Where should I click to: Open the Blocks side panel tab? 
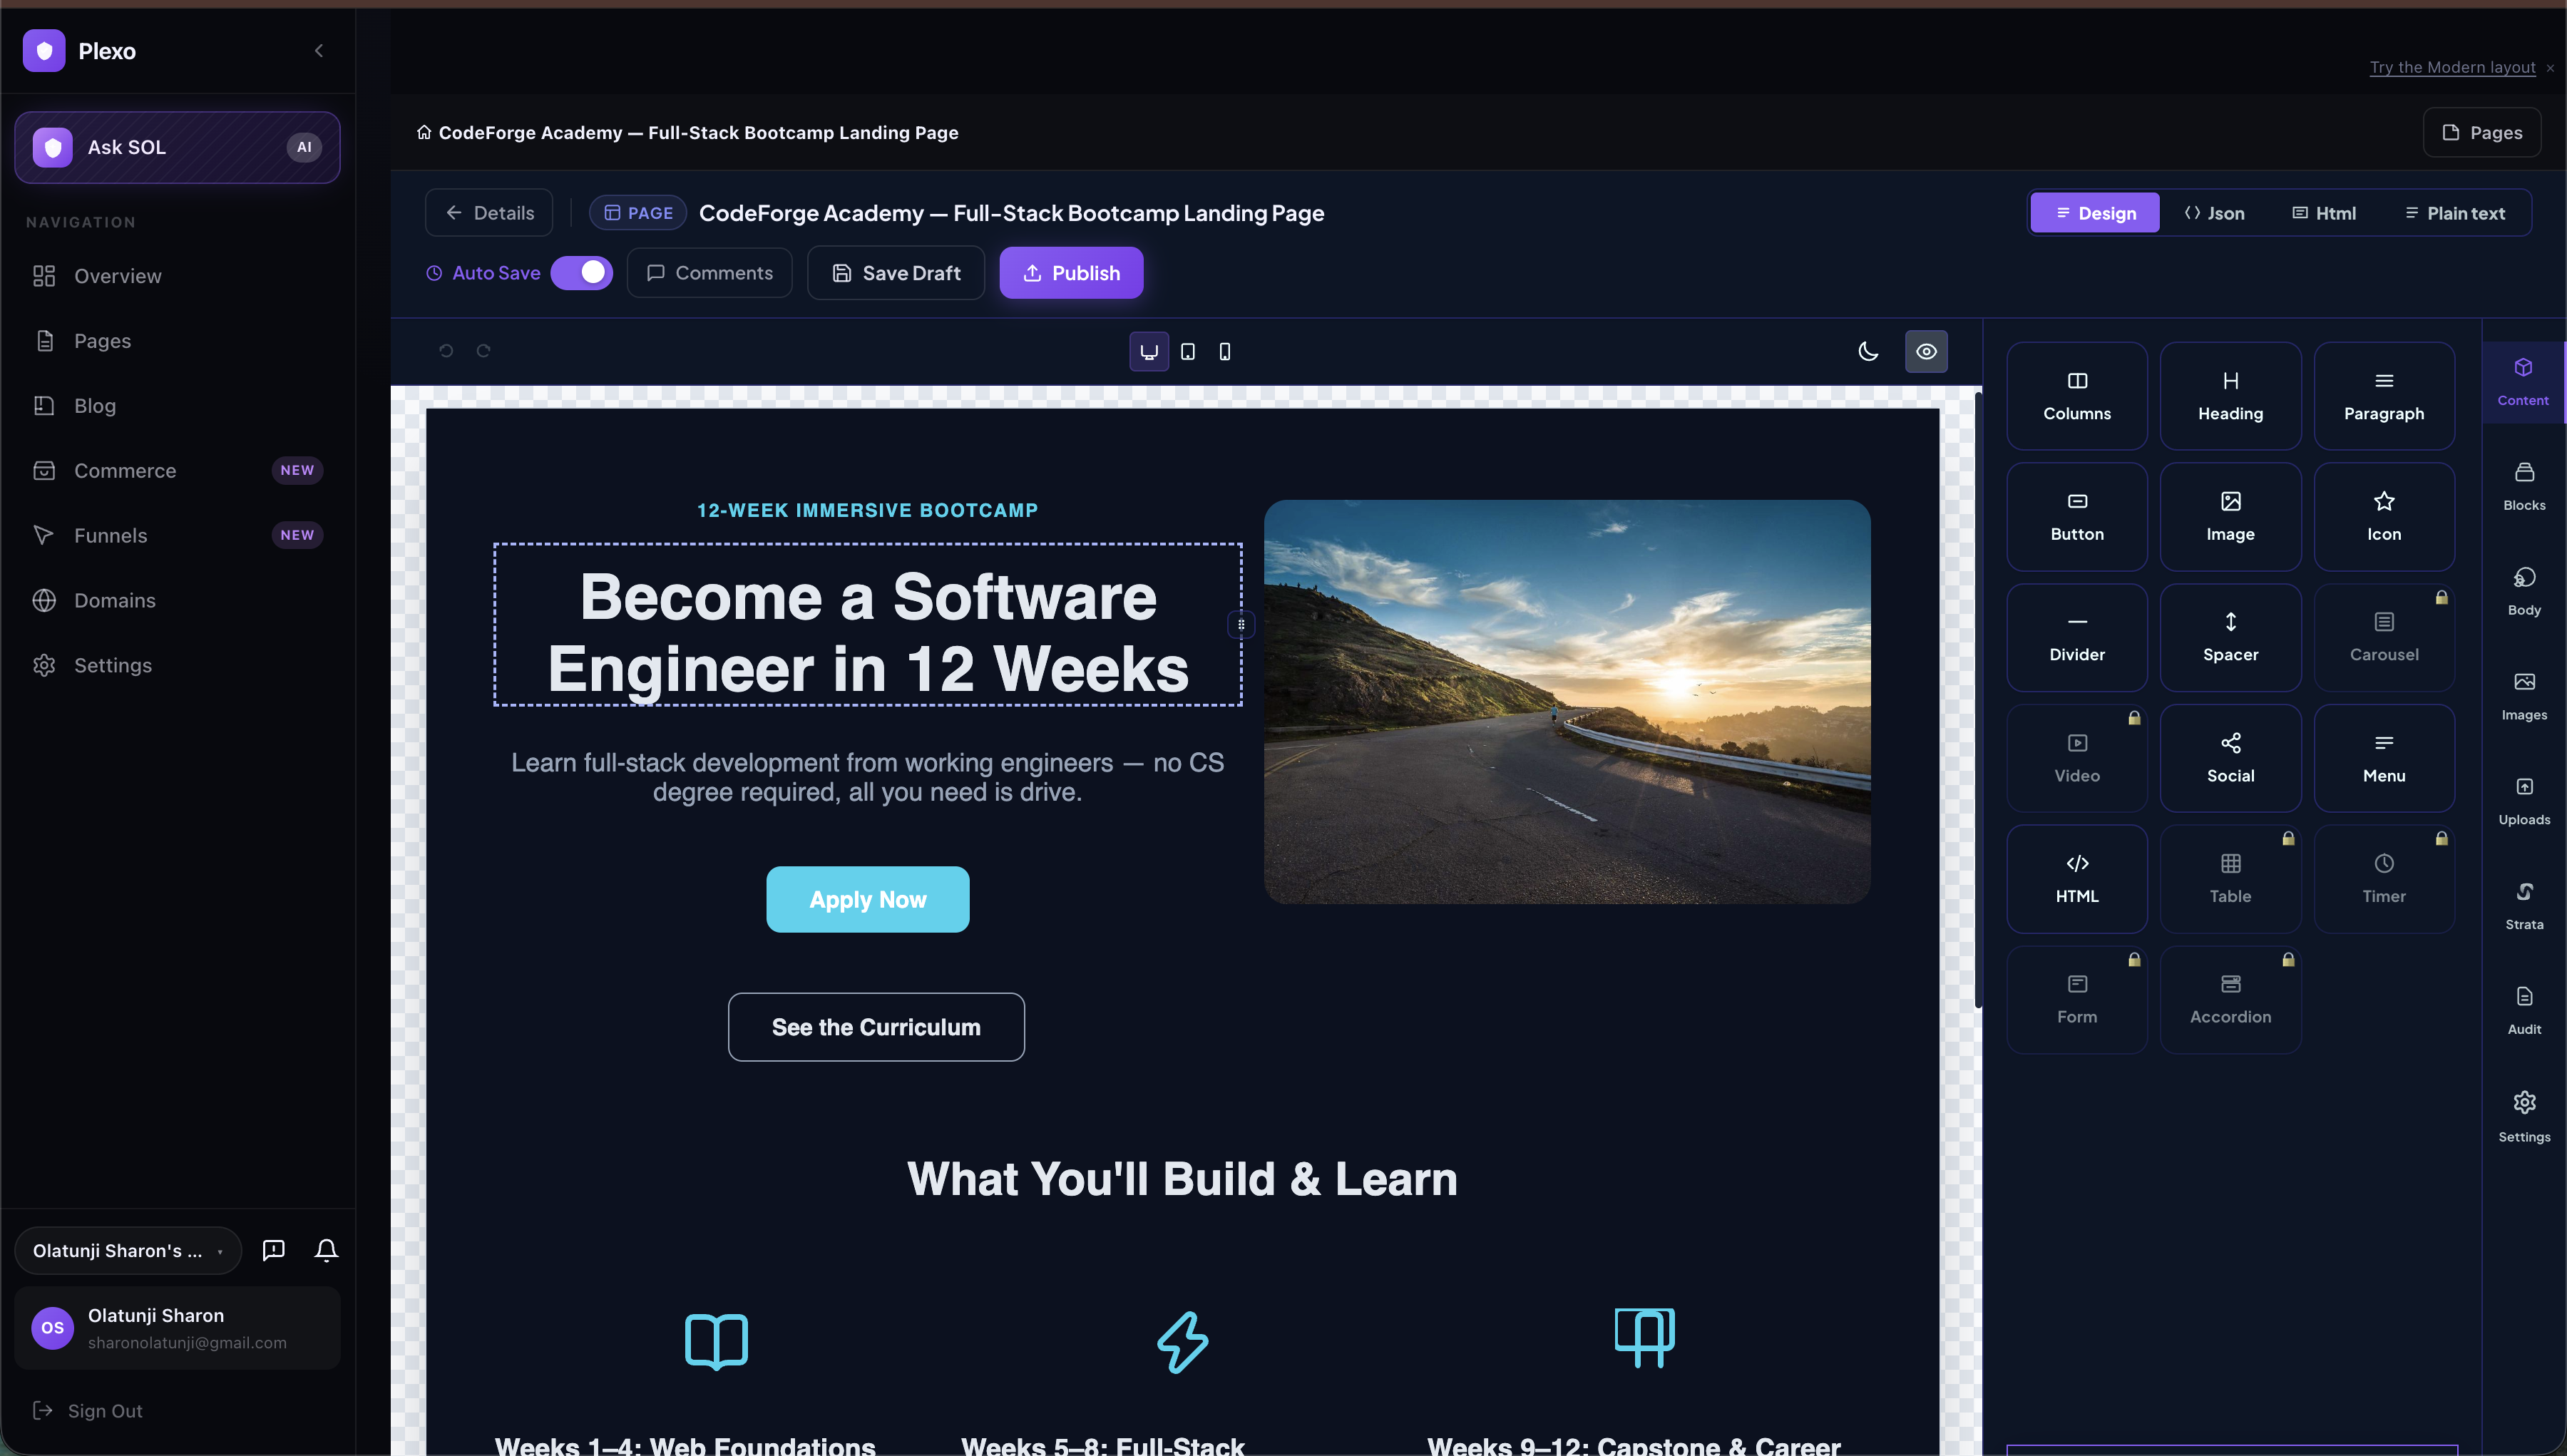[2523, 486]
